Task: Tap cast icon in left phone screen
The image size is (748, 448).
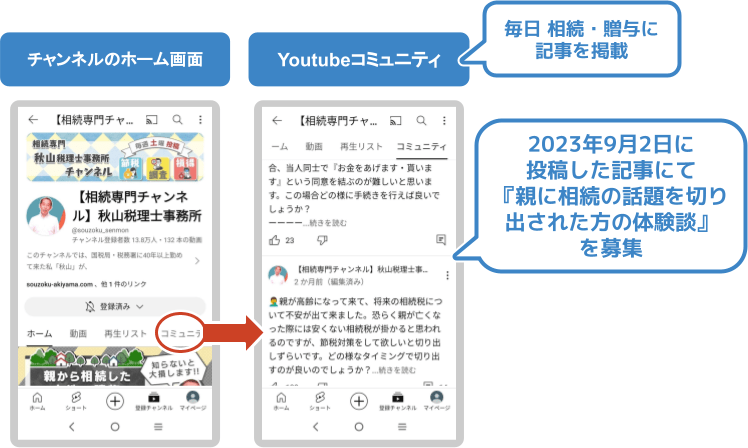Action: tap(152, 120)
